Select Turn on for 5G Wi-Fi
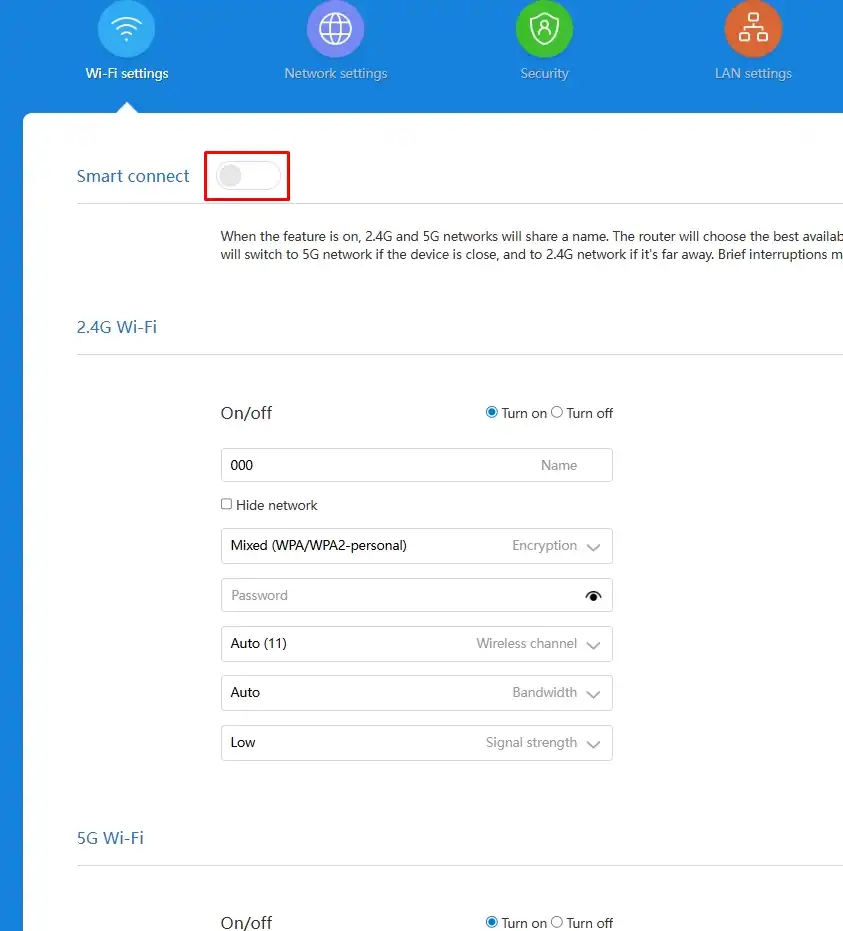The image size is (843, 931). pyautogui.click(x=492, y=922)
